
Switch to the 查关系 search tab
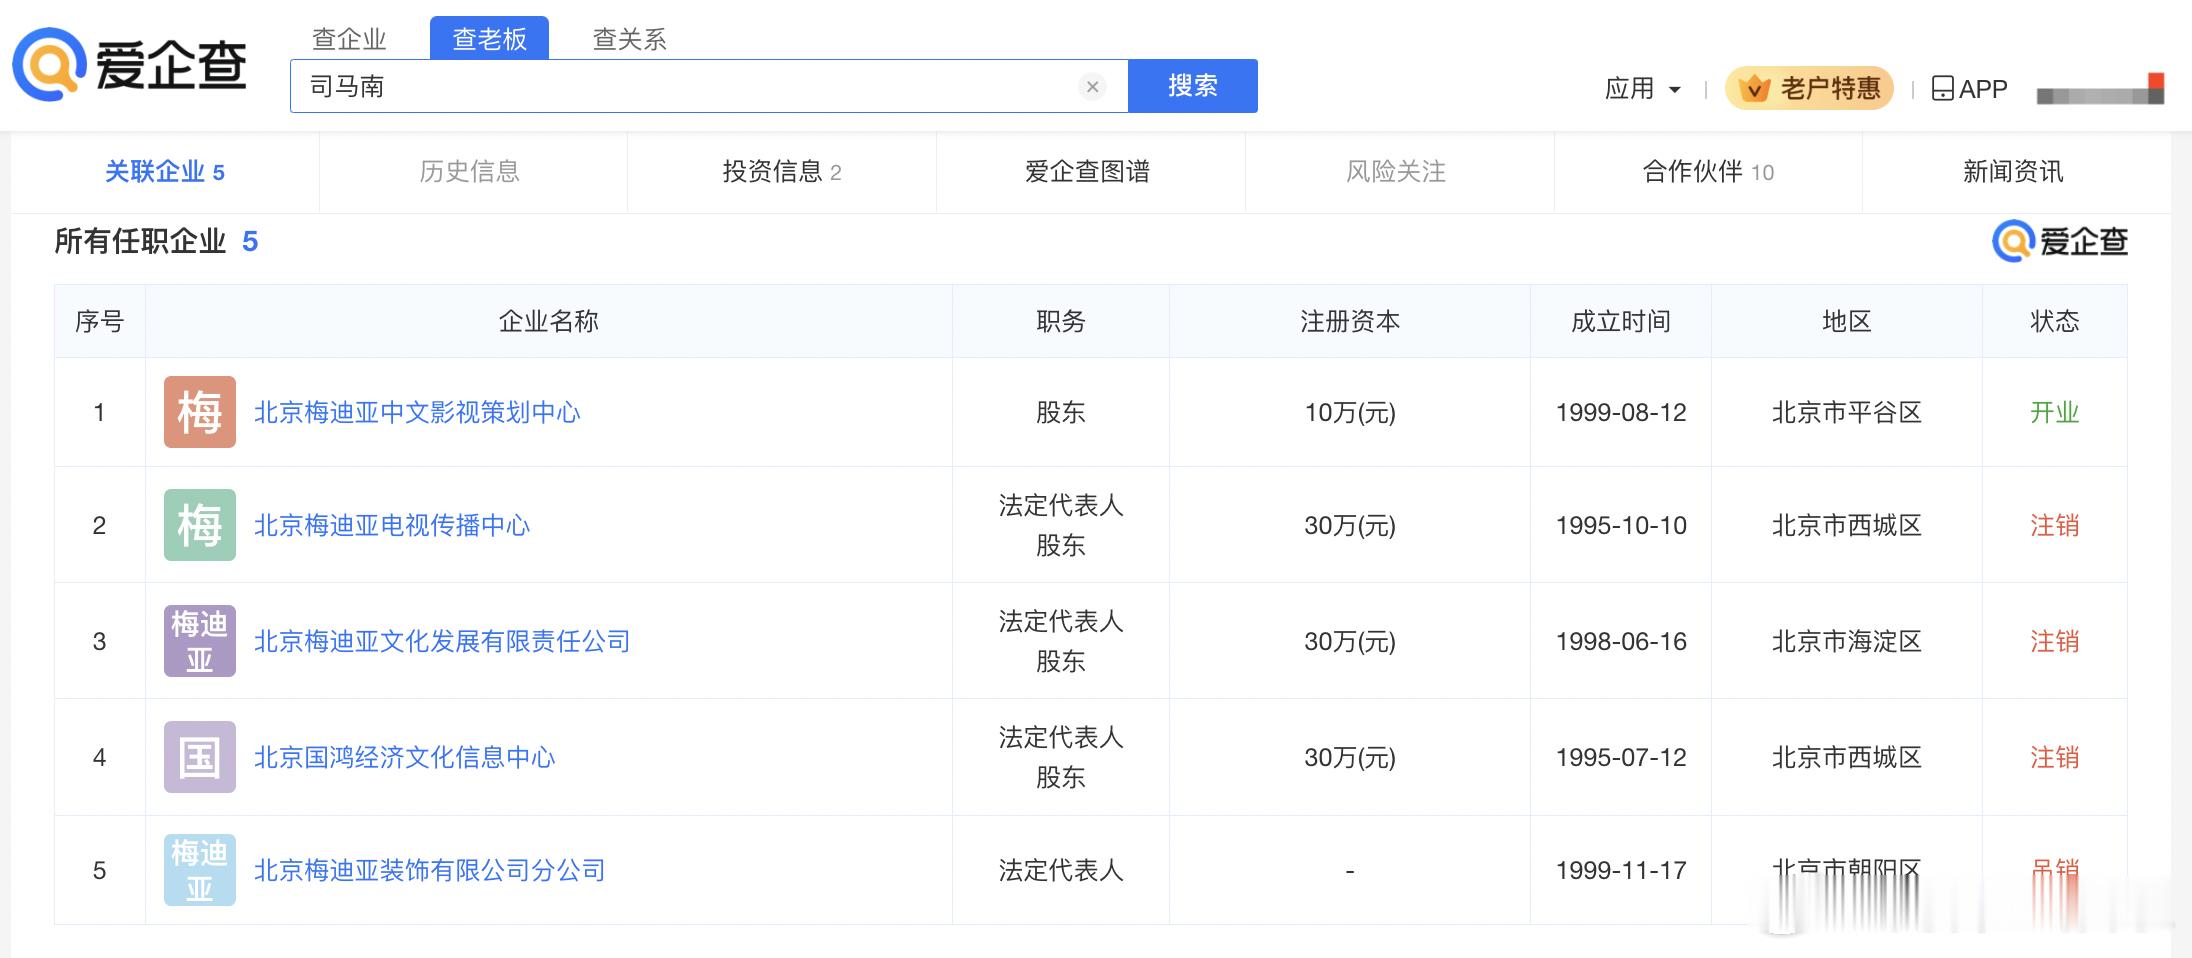[x=629, y=39]
